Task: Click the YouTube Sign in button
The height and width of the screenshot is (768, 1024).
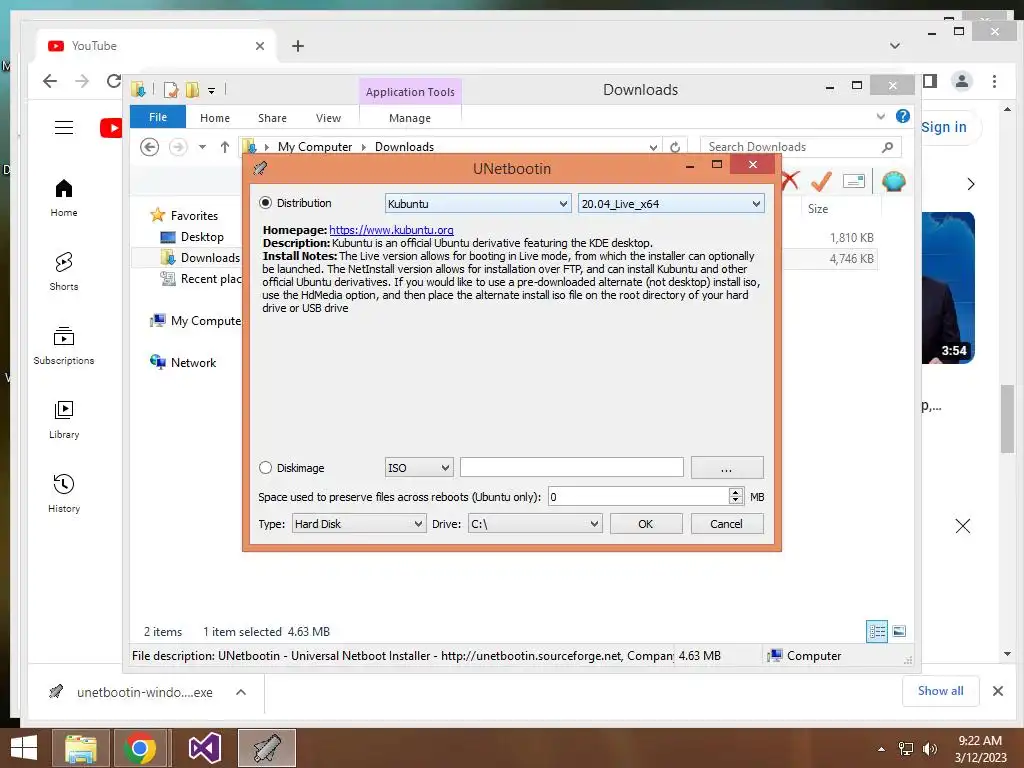Action: pos(944,127)
